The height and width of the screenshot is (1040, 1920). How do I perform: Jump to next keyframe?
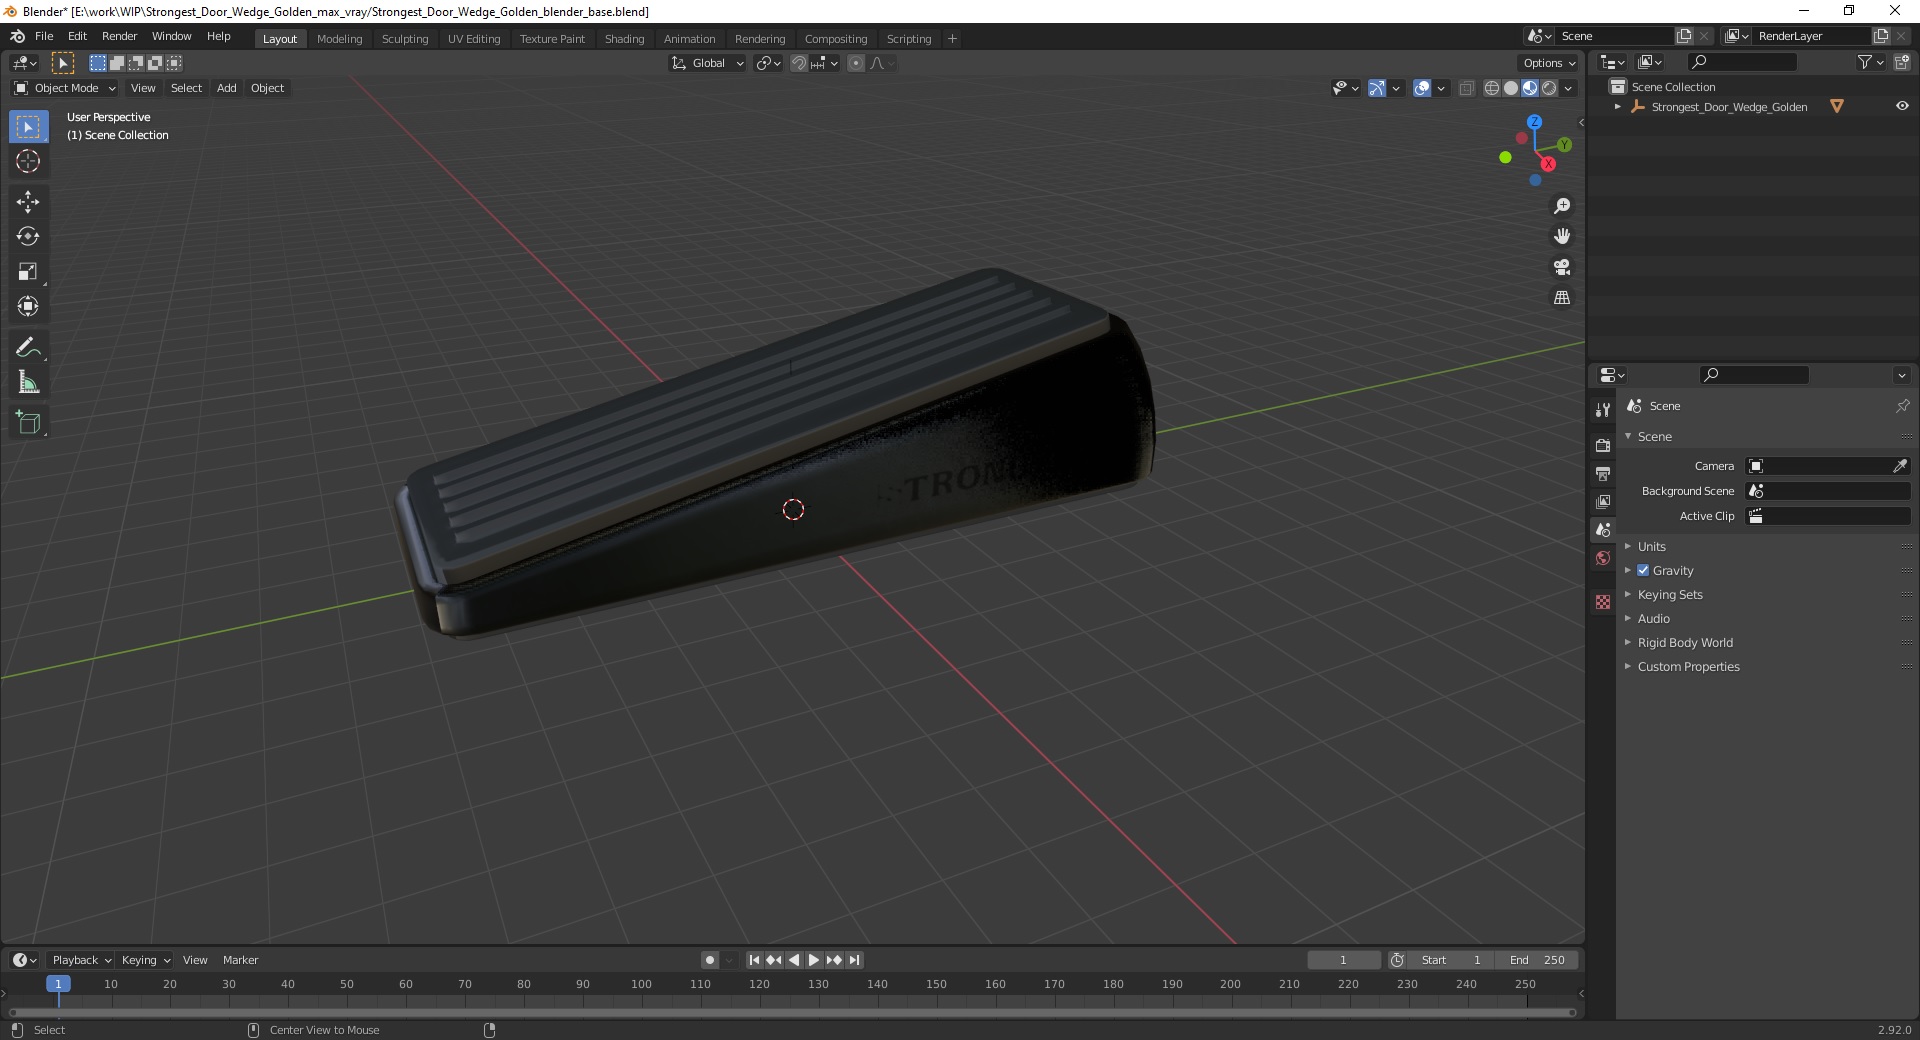(834, 960)
